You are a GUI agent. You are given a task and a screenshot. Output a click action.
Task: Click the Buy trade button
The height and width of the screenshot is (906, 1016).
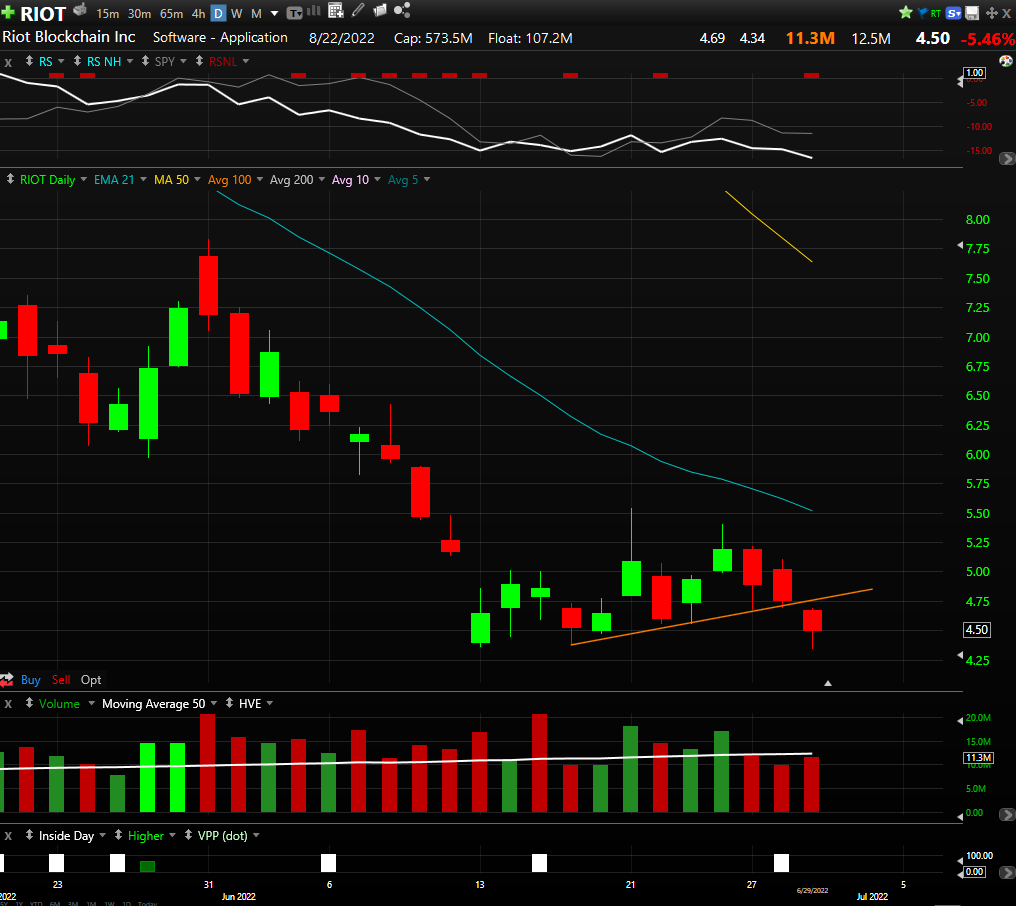[x=30, y=680]
